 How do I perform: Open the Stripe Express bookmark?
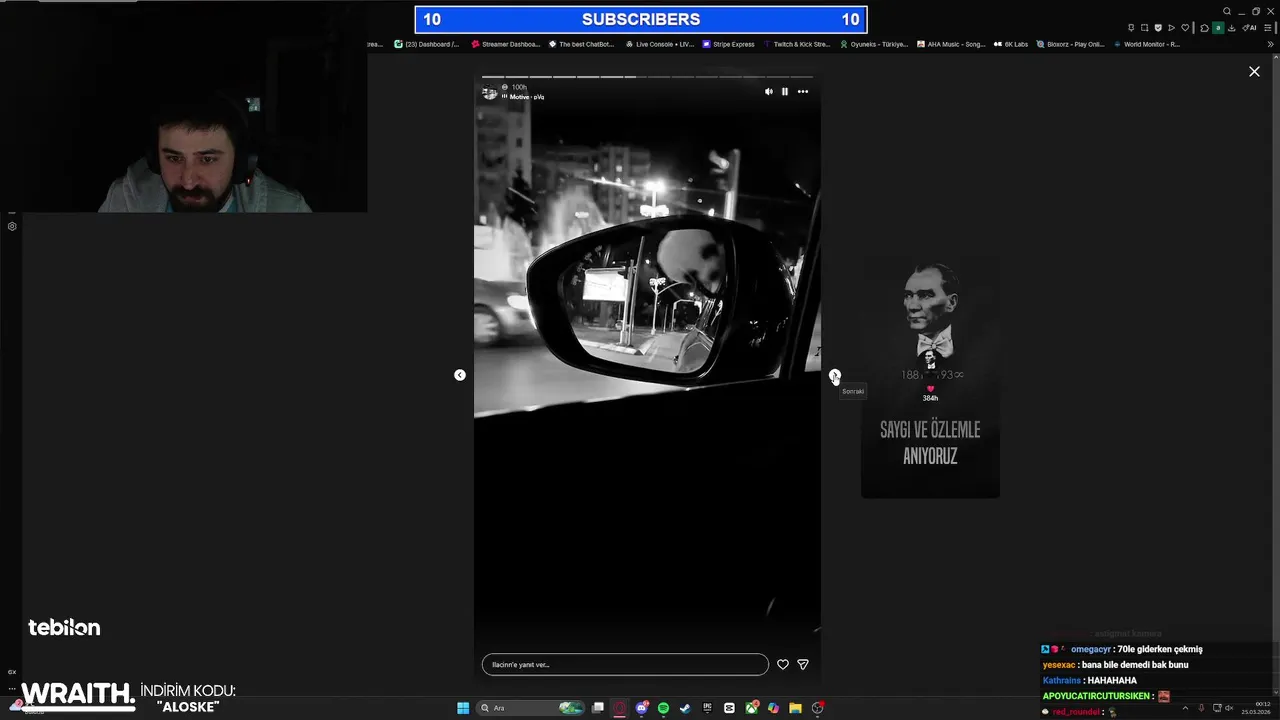[729, 44]
